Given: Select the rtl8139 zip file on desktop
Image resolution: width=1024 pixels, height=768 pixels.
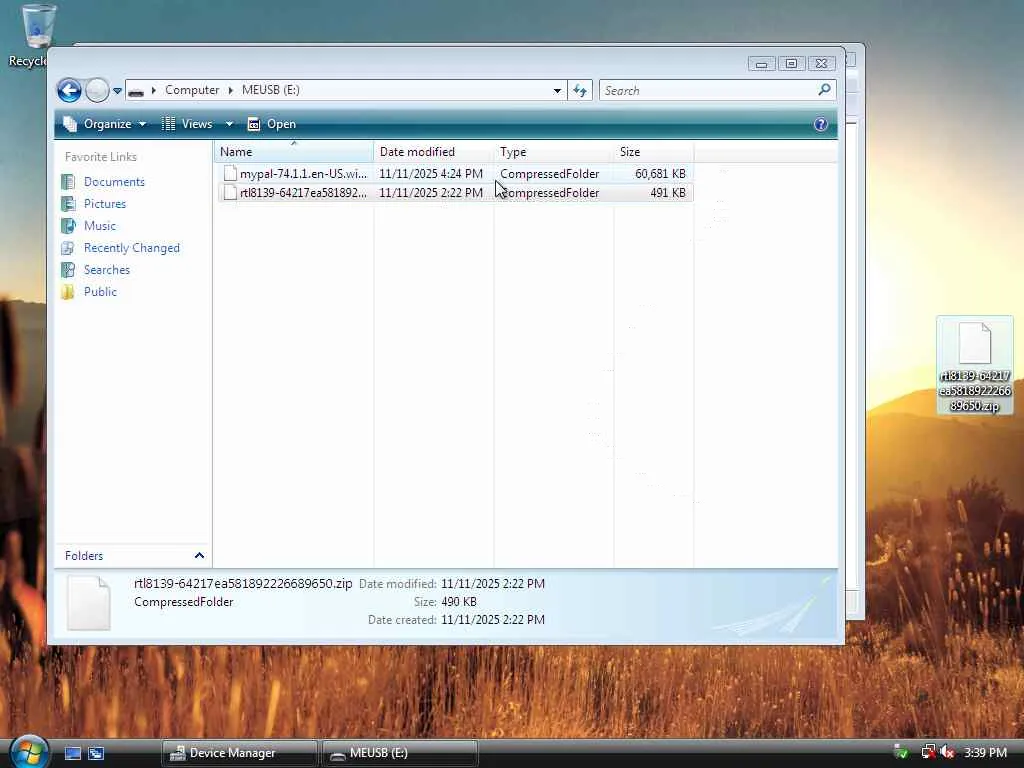Looking at the screenshot, I should click(x=974, y=366).
